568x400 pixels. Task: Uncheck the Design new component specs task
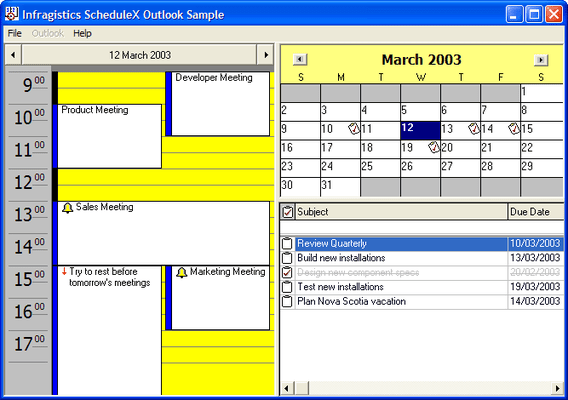click(x=287, y=272)
